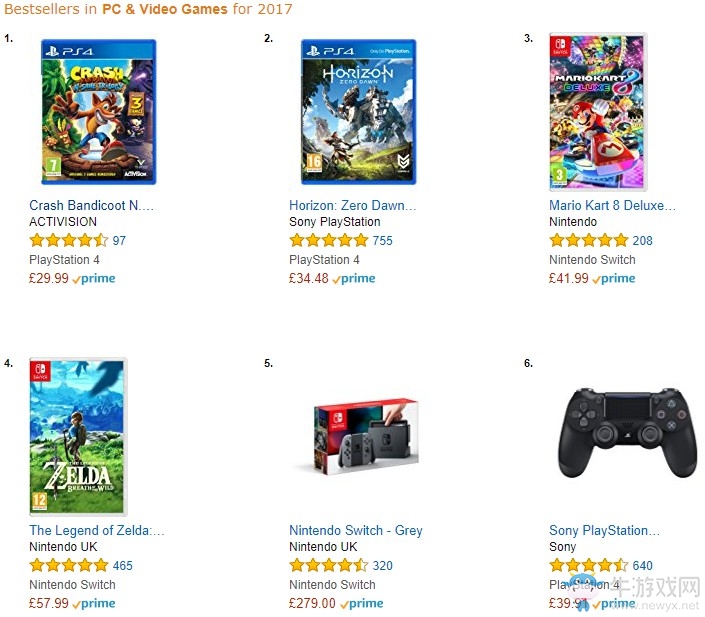Viewport: 705px width, 617px height.
Task: Open the Mario Kart 8 Deluxe cover
Action: tap(598, 112)
